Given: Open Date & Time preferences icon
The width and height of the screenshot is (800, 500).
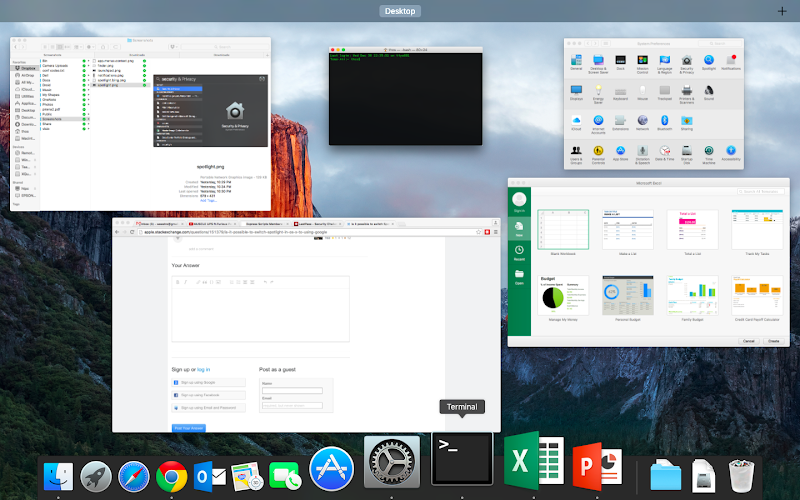Looking at the screenshot, I should [x=664, y=153].
